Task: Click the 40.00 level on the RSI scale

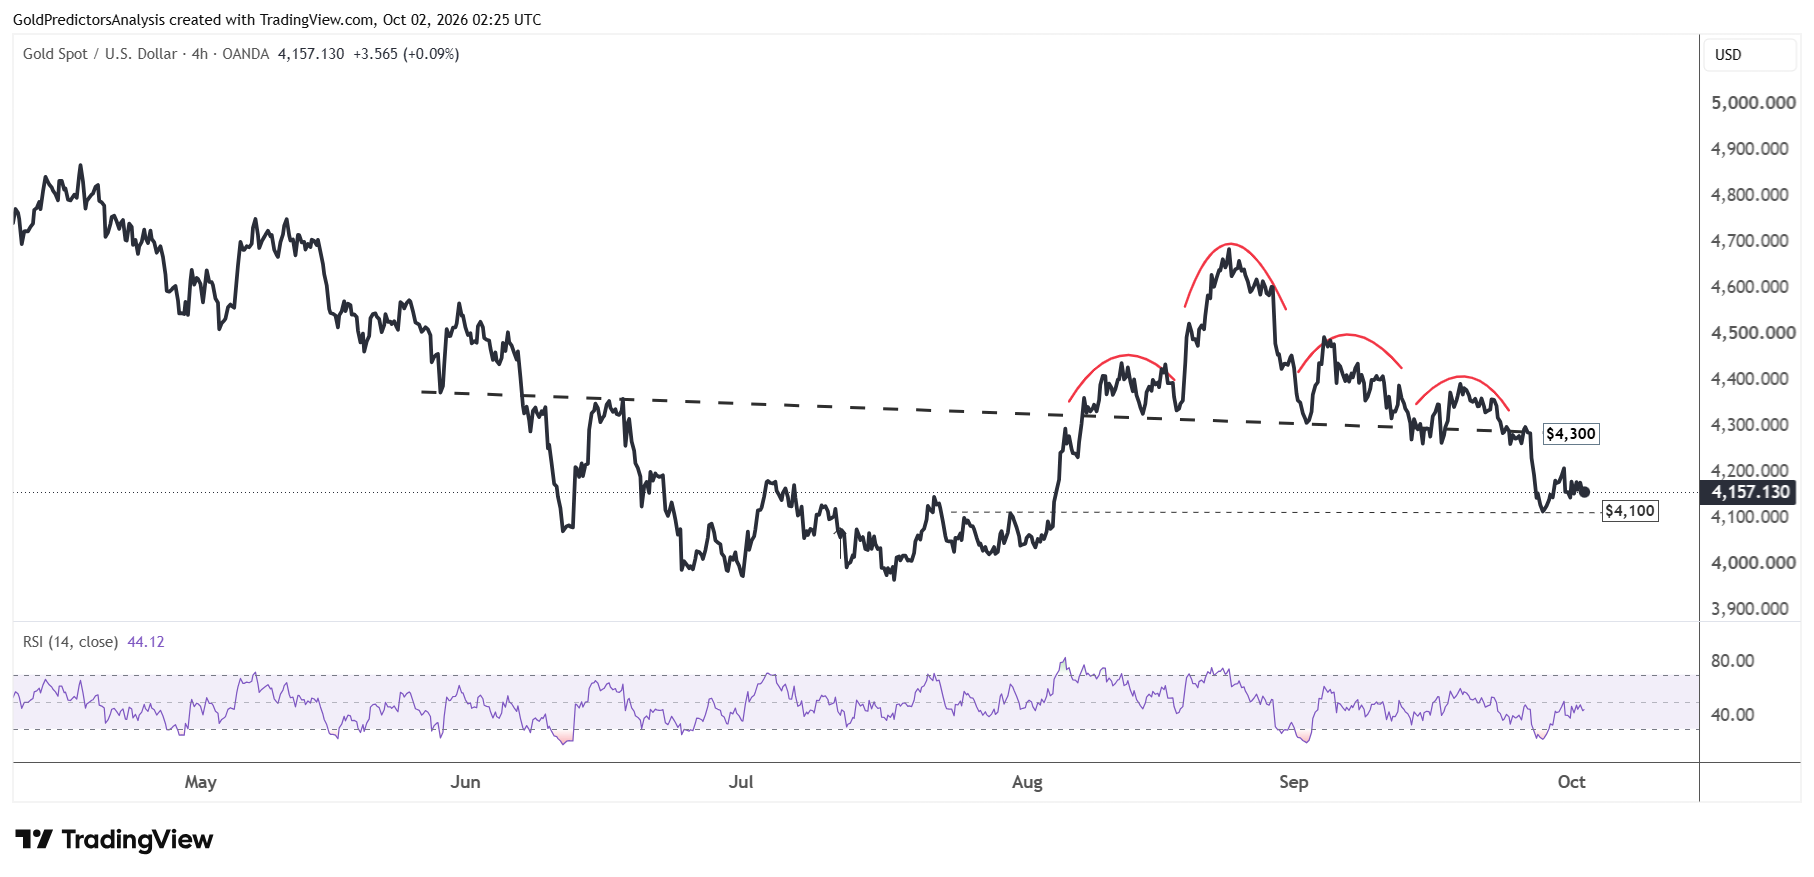Action: pyautogui.click(x=1733, y=715)
